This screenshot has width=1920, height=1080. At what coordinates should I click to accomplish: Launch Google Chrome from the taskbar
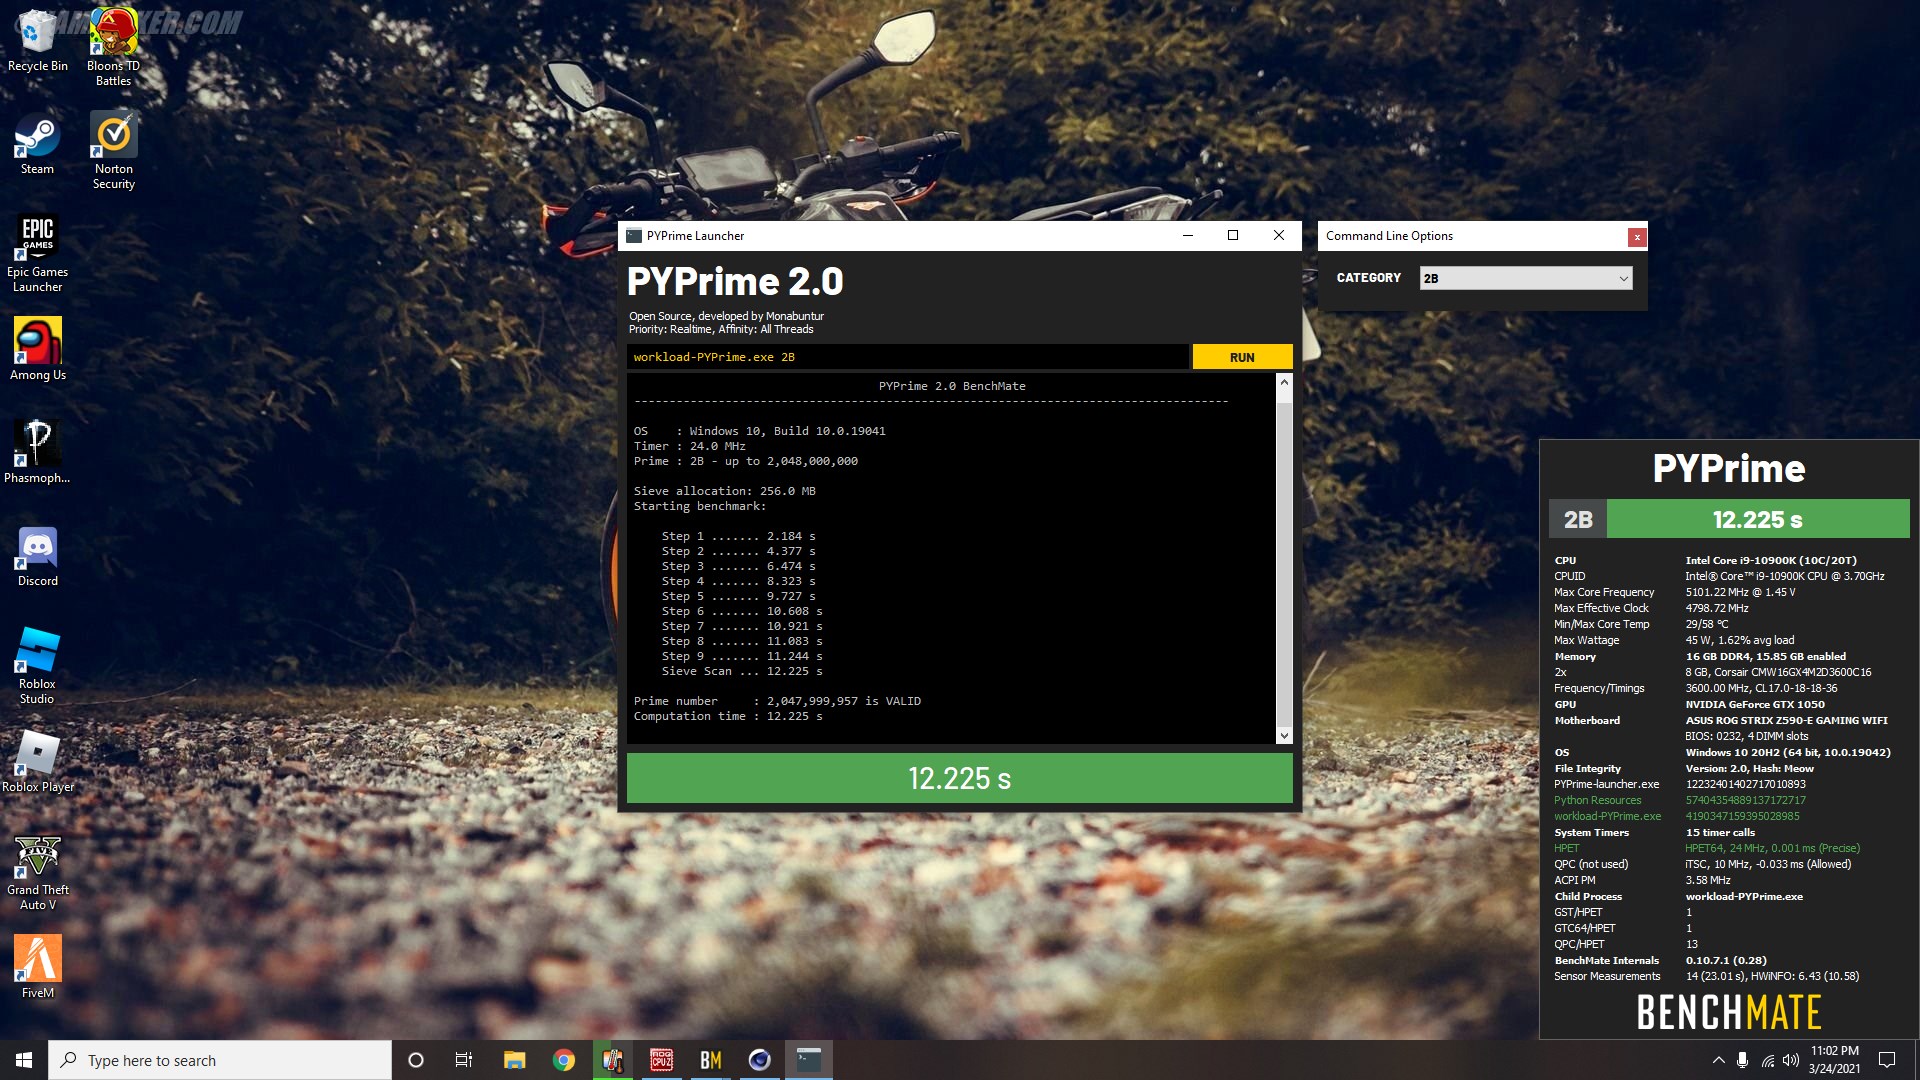pos(564,1060)
